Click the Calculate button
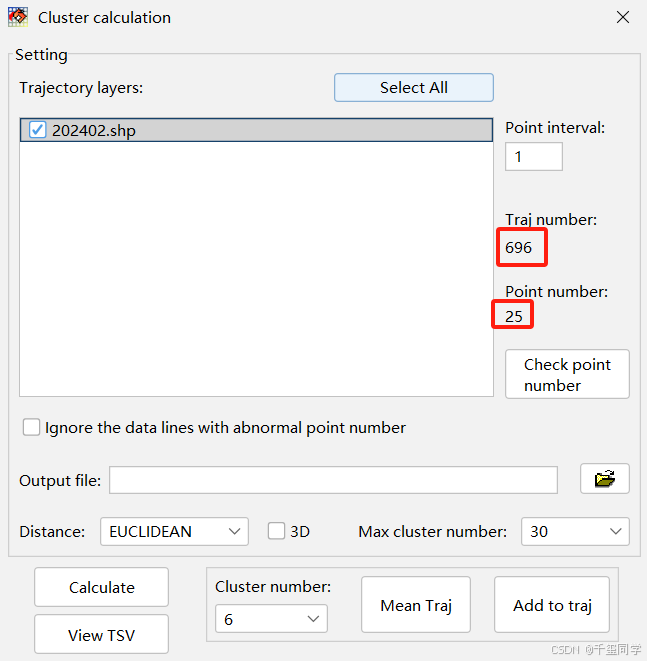 point(102,587)
